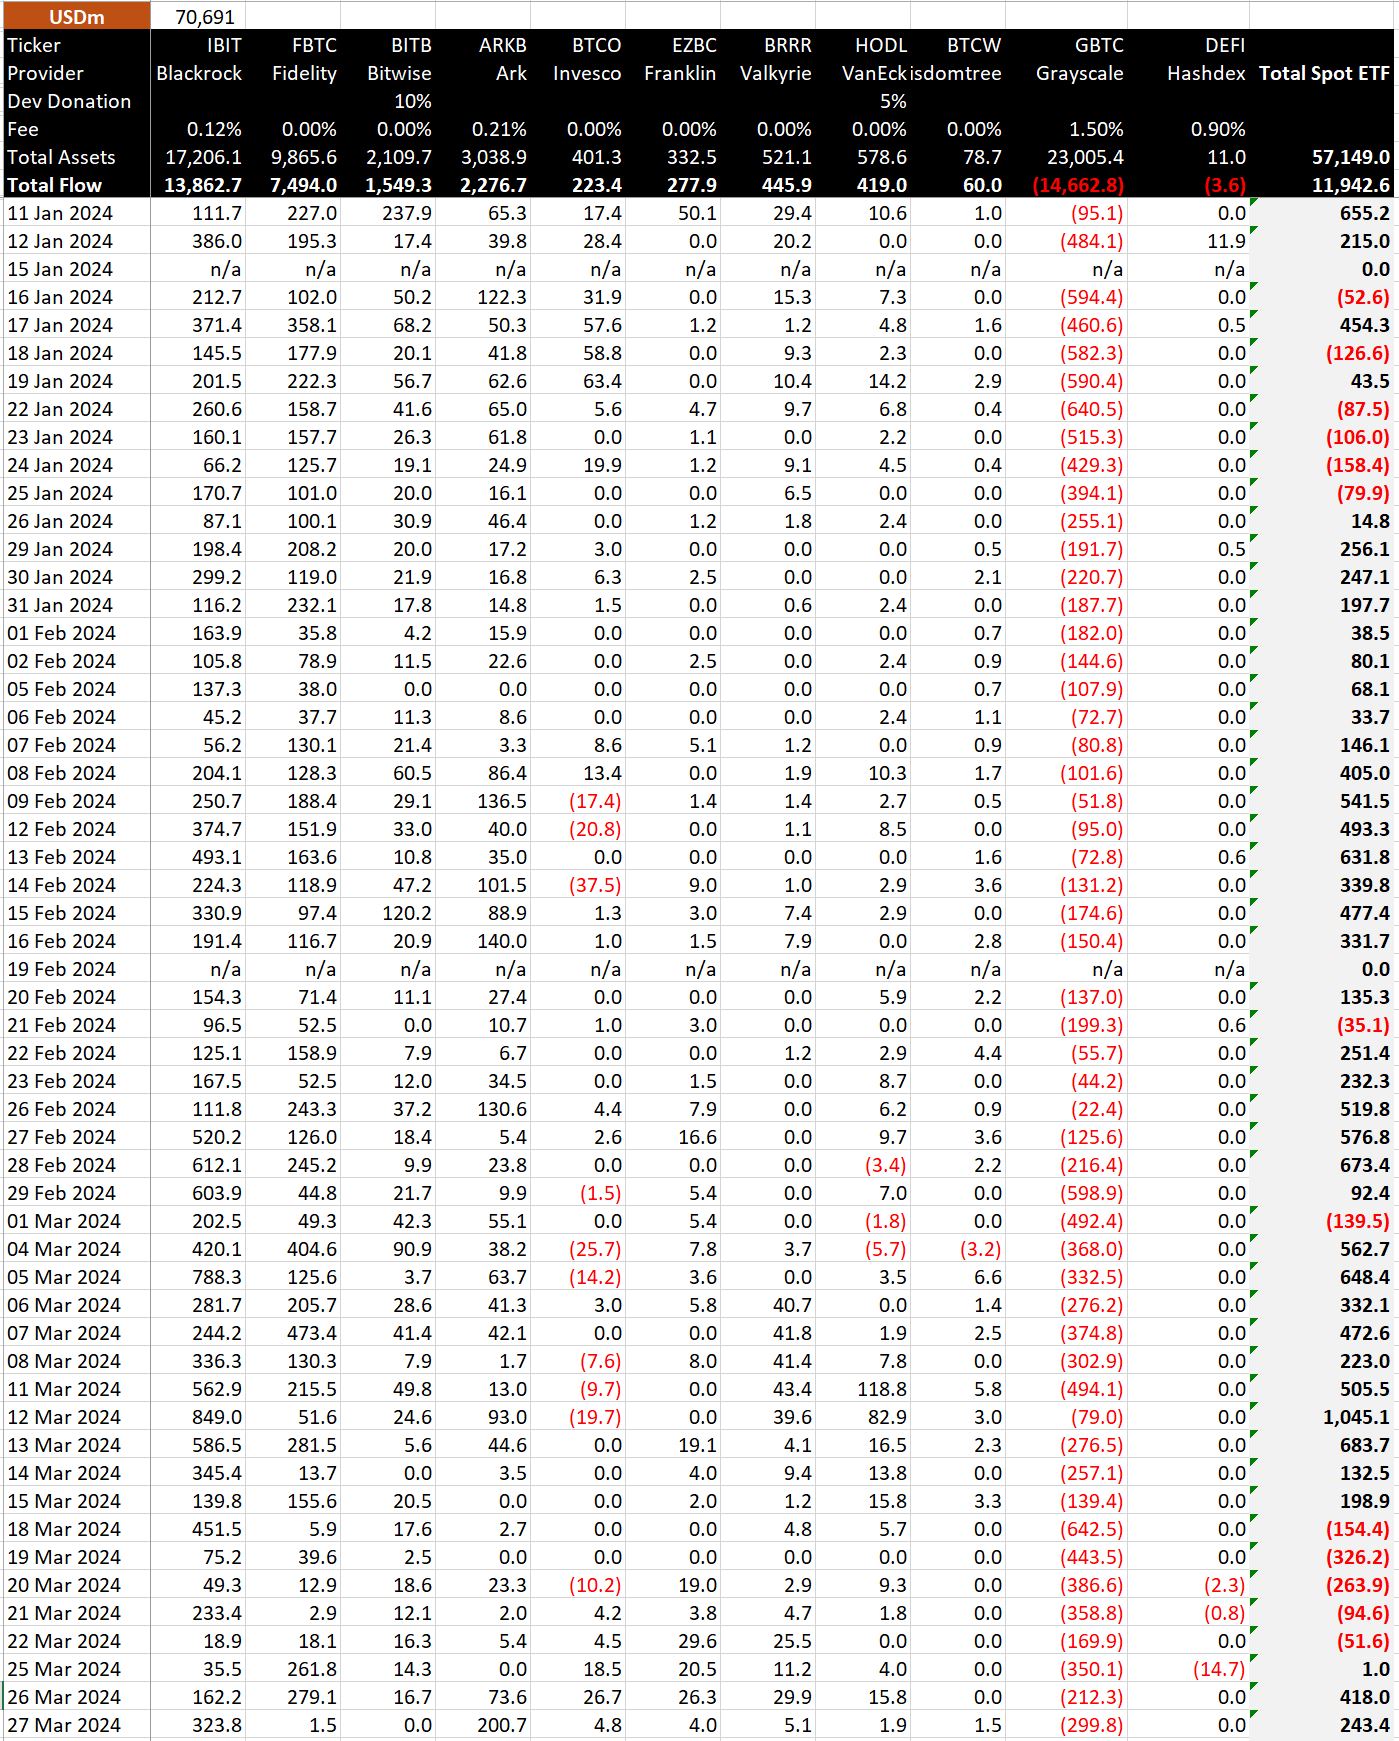Select total flow value 11,942.6
The width and height of the screenshot is (1399, 1741).
pos(1351,185)
